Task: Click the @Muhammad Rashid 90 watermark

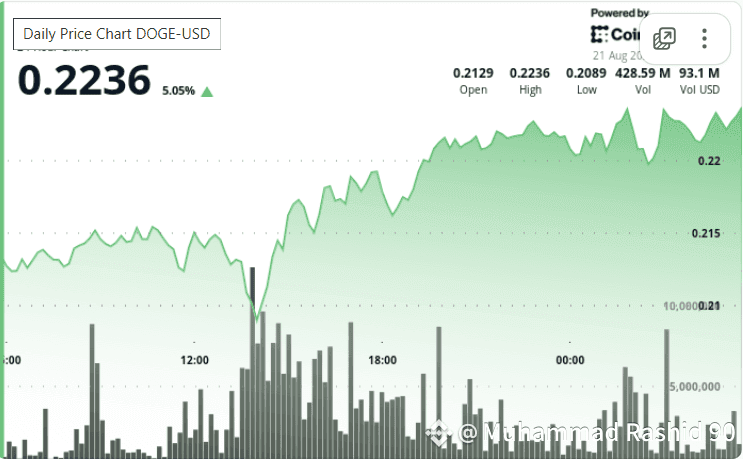Action: (x=596, y=432)
